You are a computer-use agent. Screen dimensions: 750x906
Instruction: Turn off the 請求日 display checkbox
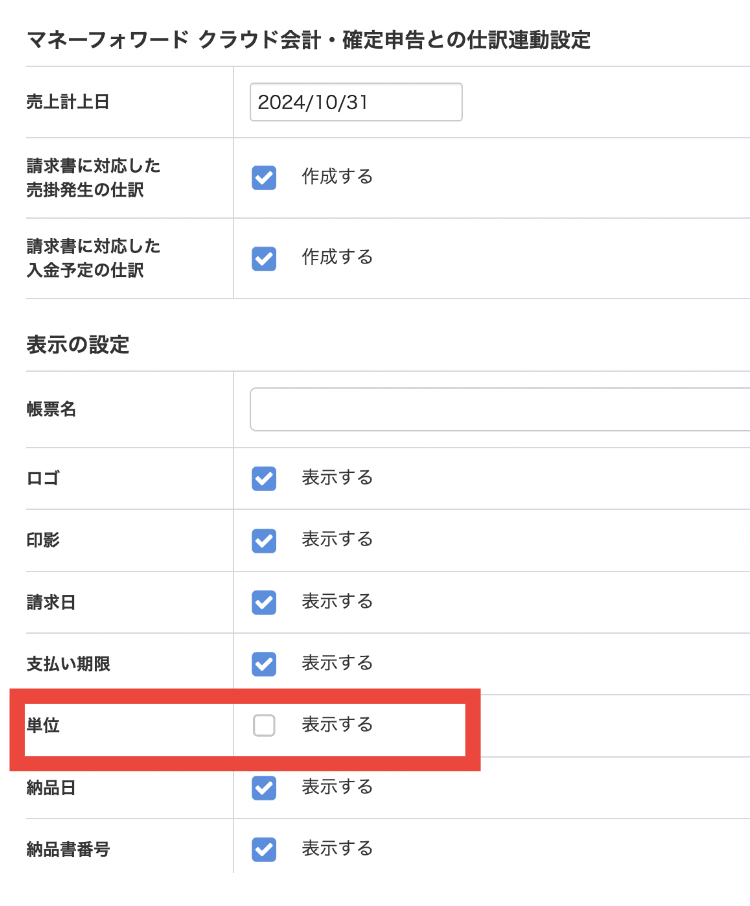(x=264, y=603)
